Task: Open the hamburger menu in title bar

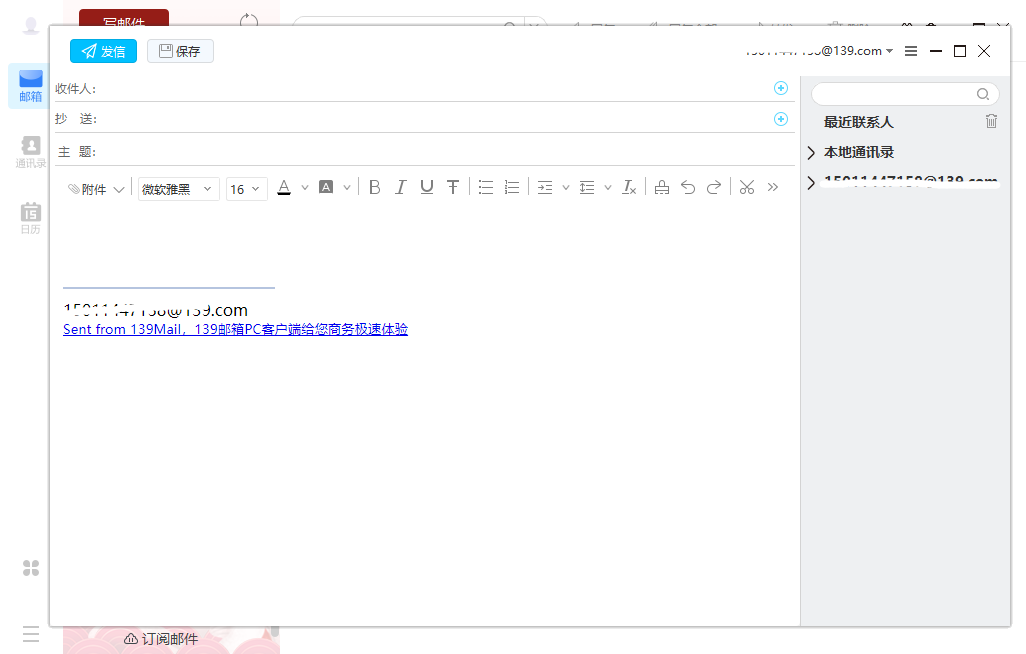Action: pyautogui.click(x=911, y=51)
